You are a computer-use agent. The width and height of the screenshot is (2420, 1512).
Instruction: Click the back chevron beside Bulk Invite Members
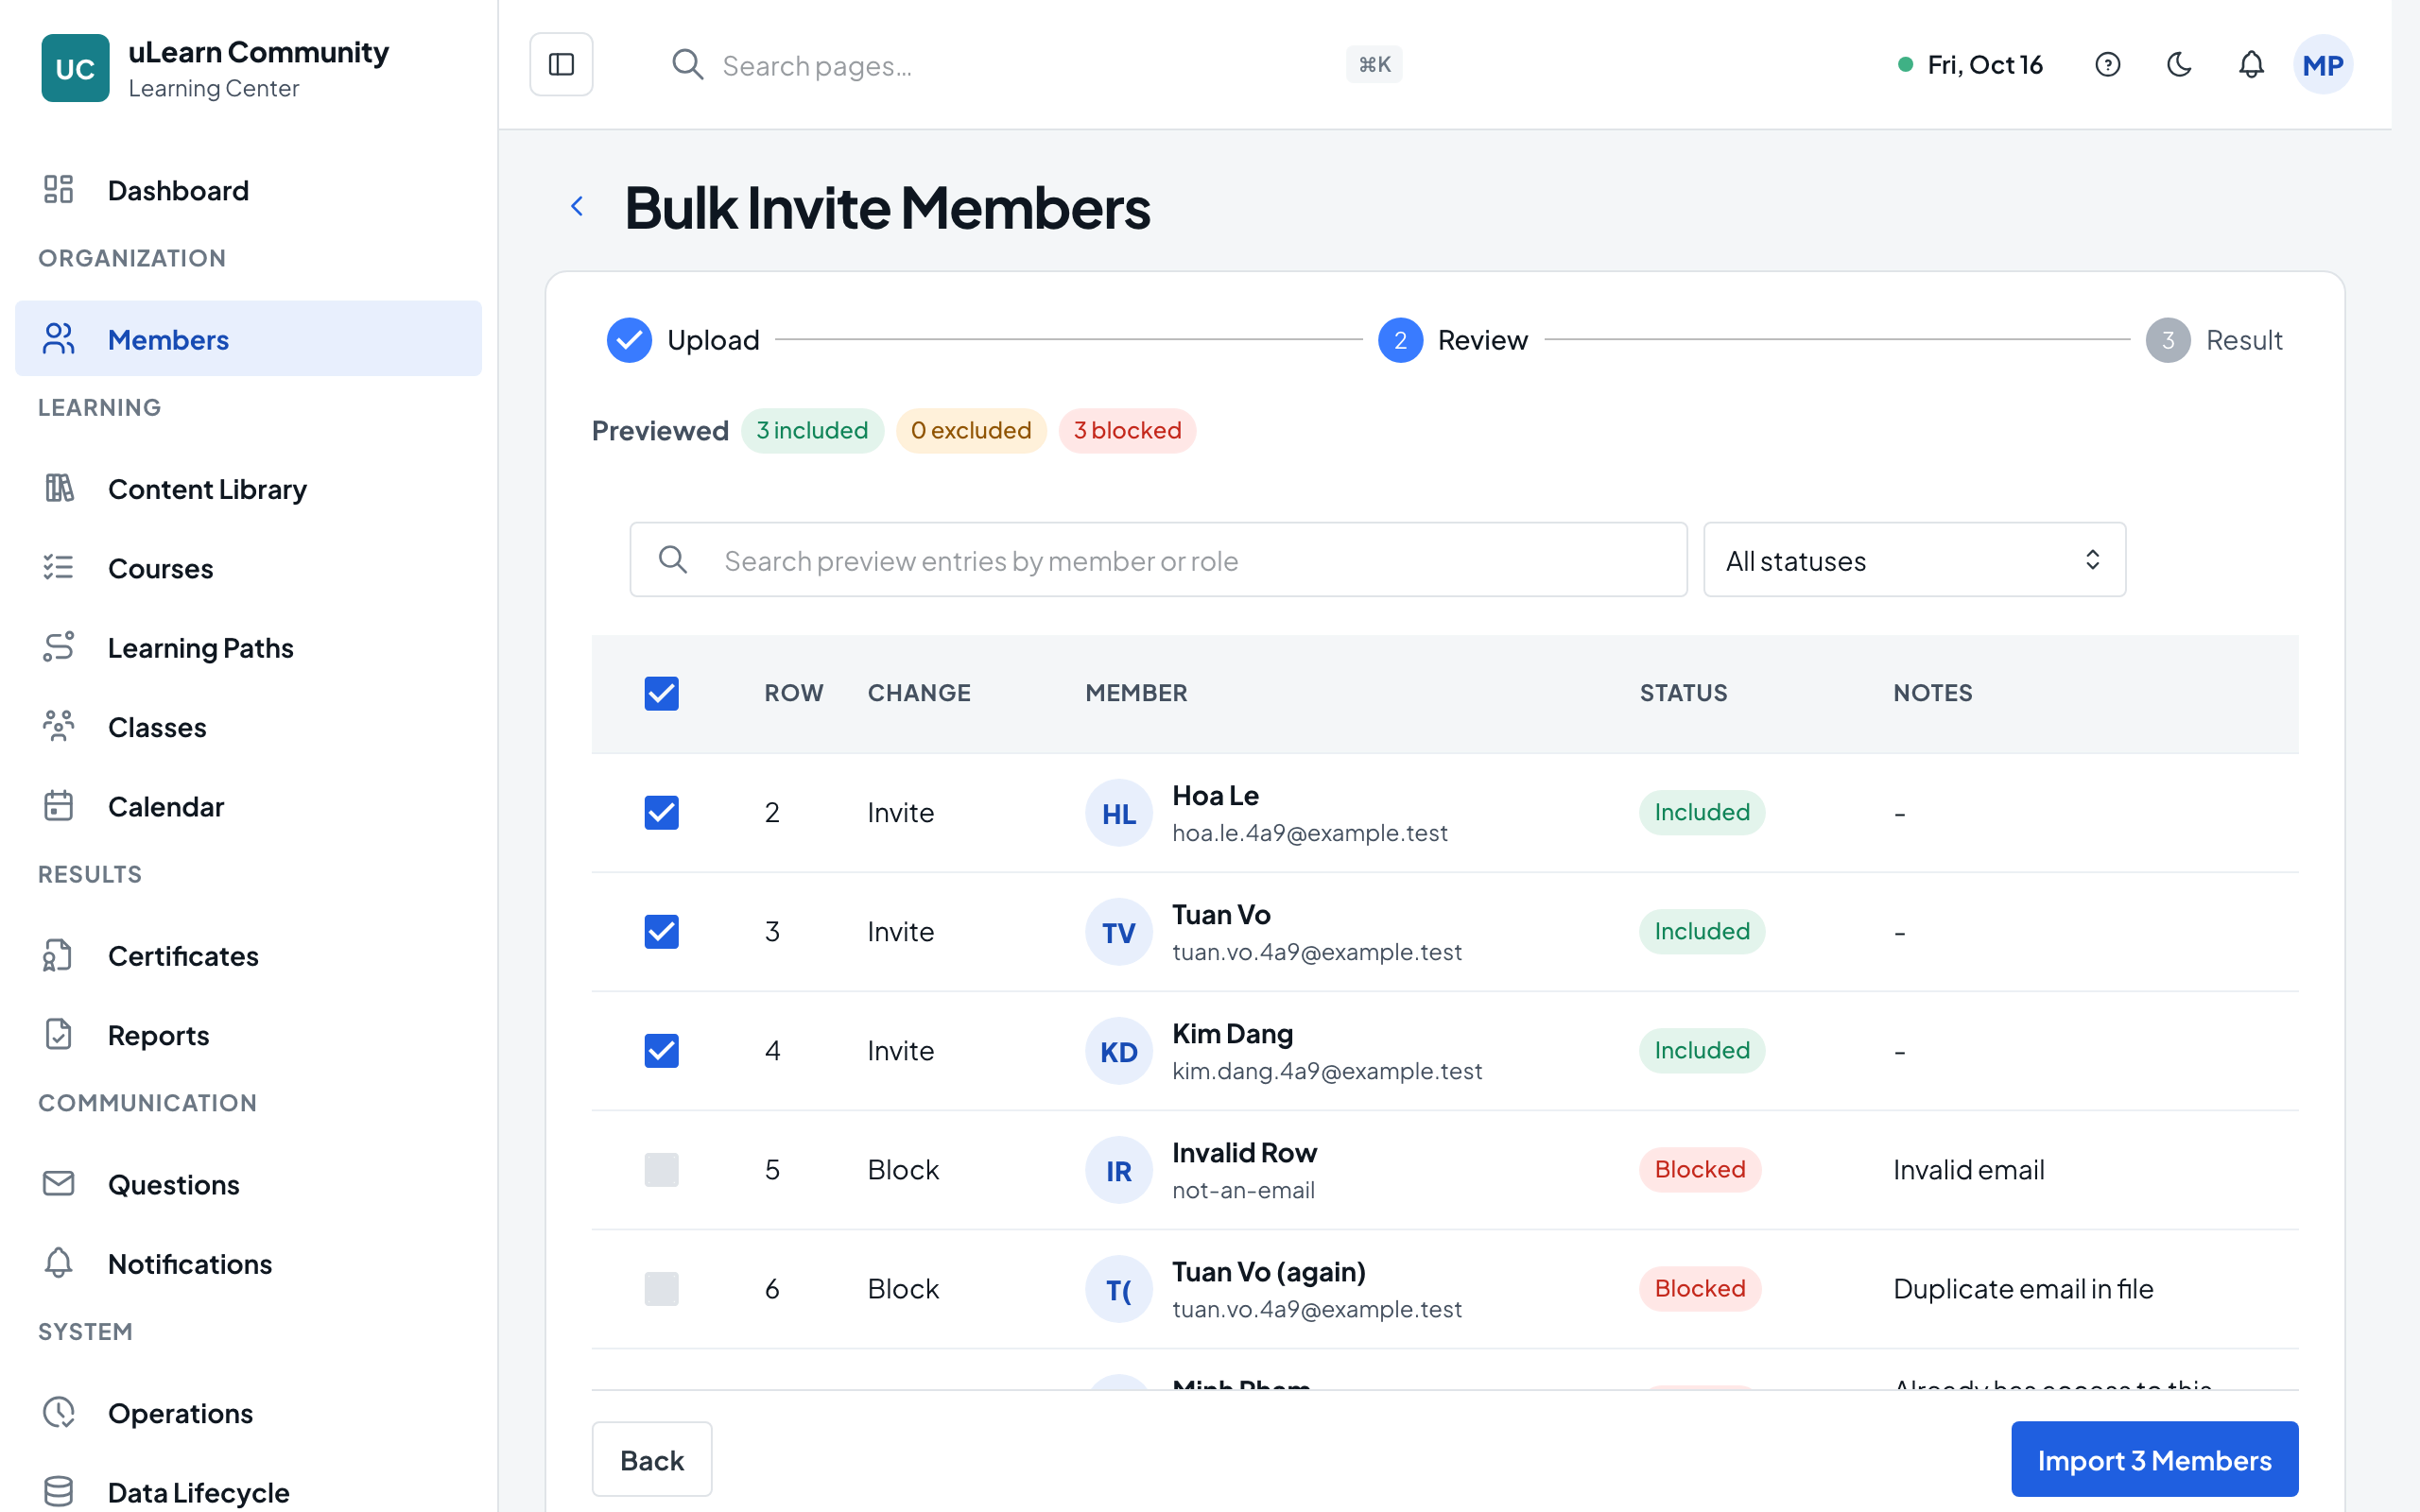click(x=577, y=206)
